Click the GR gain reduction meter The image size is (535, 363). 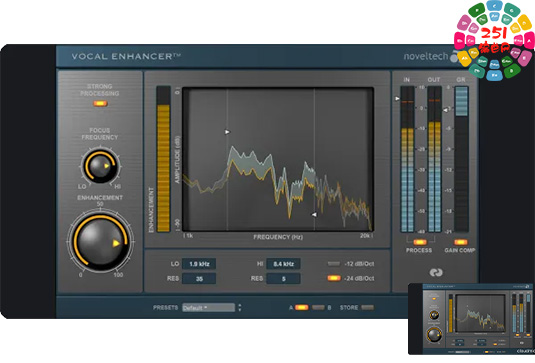[x=461, y=159]
